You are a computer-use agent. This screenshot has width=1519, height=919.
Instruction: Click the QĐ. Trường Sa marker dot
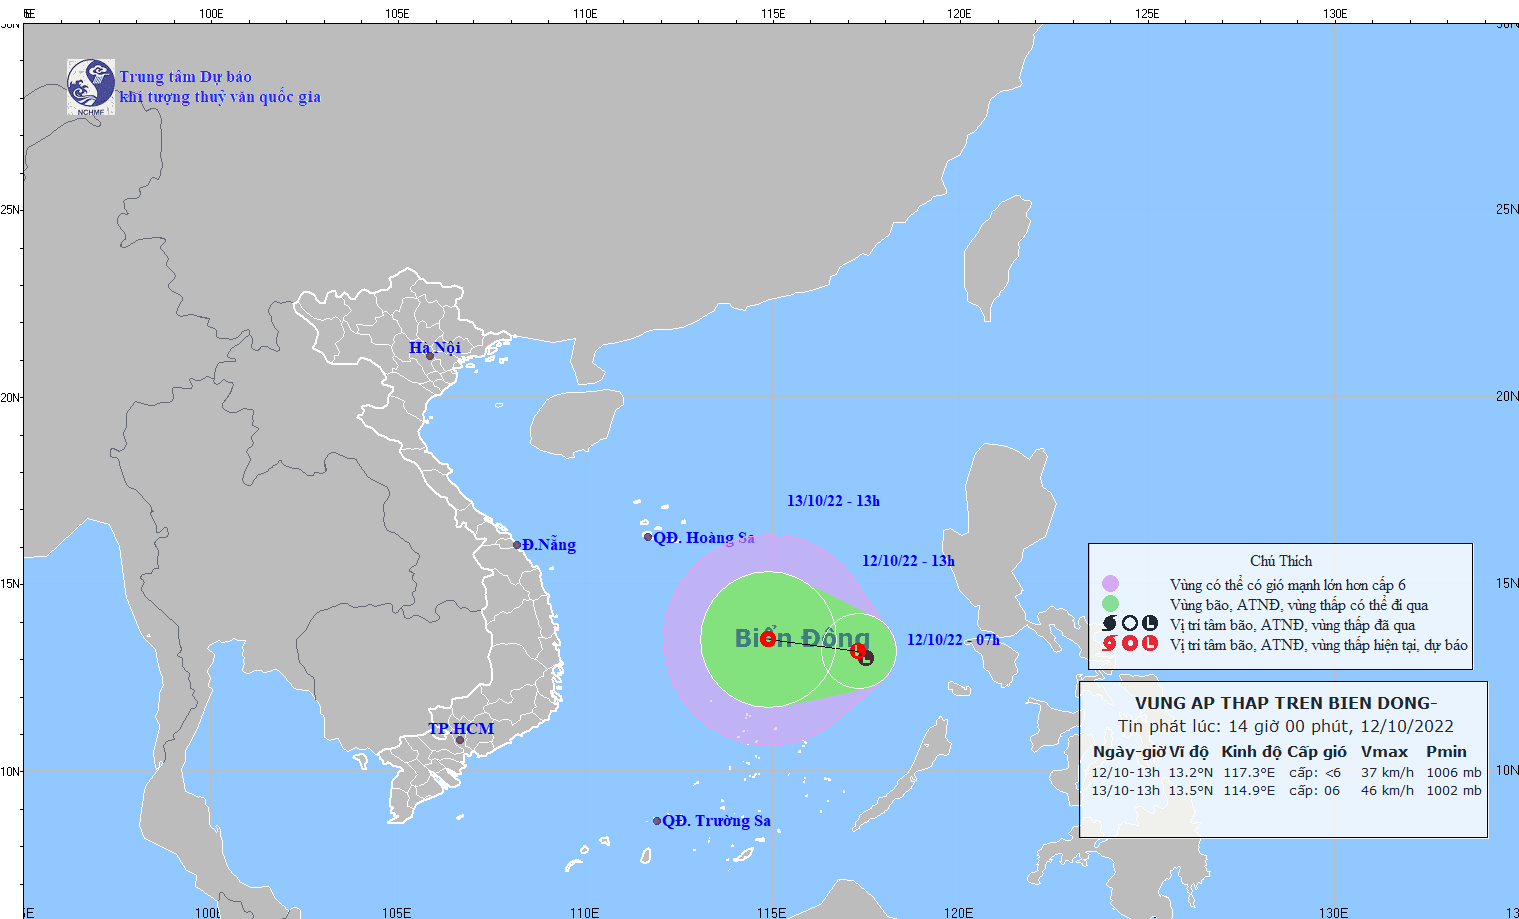[657, 821]
